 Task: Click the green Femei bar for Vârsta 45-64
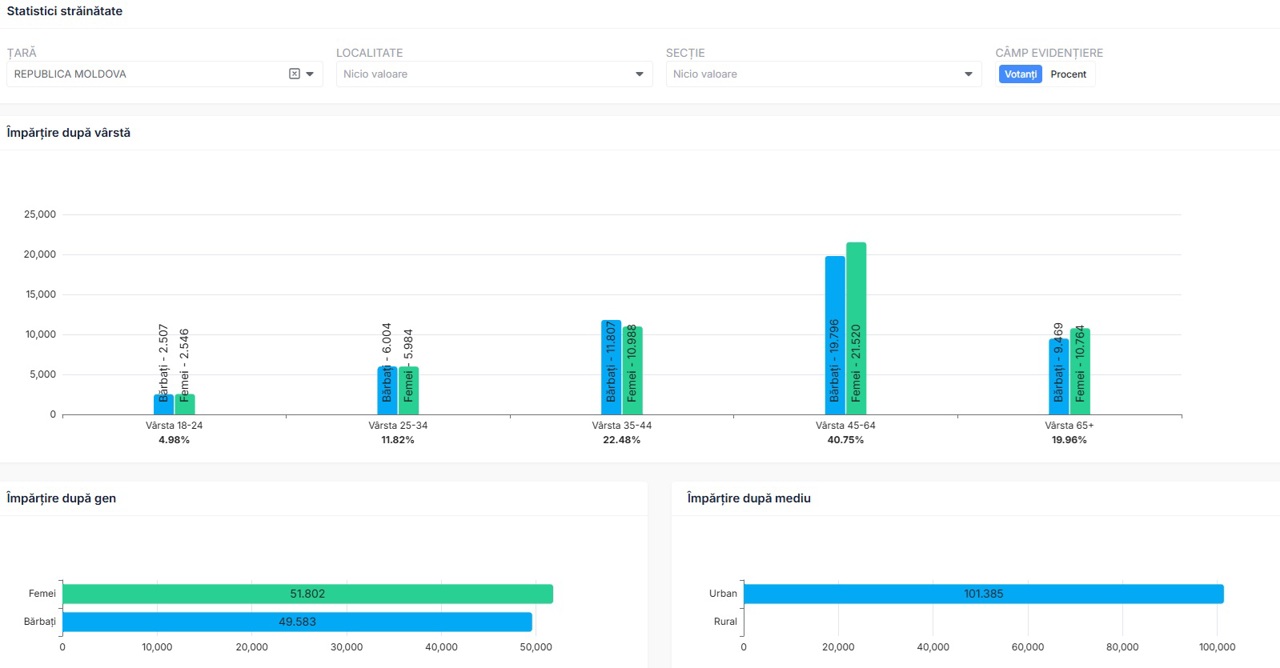click(x=856, y=328)
